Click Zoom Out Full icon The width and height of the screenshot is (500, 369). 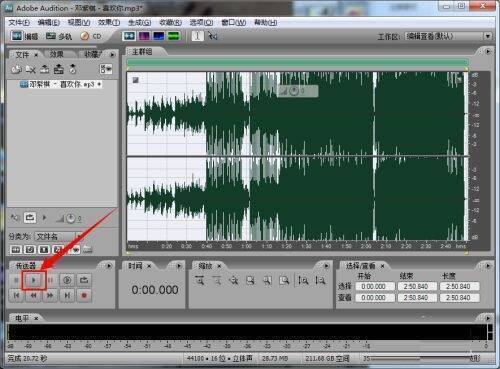tap(233, 280)
